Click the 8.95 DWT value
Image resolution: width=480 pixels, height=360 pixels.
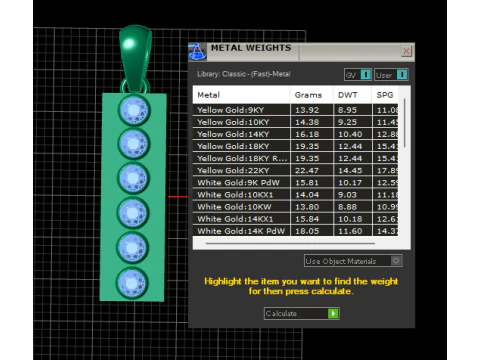coord(347,110)
